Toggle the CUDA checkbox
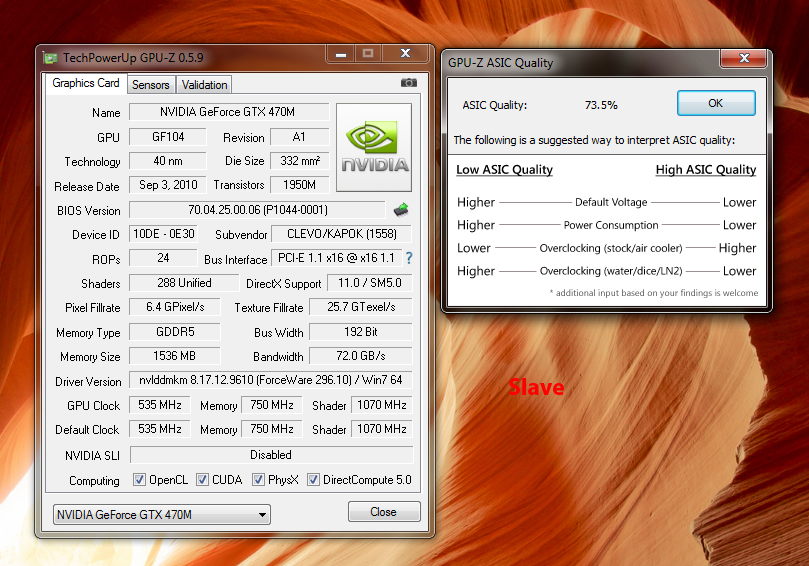This screenshot has width=809, height=566. [203, 480]
